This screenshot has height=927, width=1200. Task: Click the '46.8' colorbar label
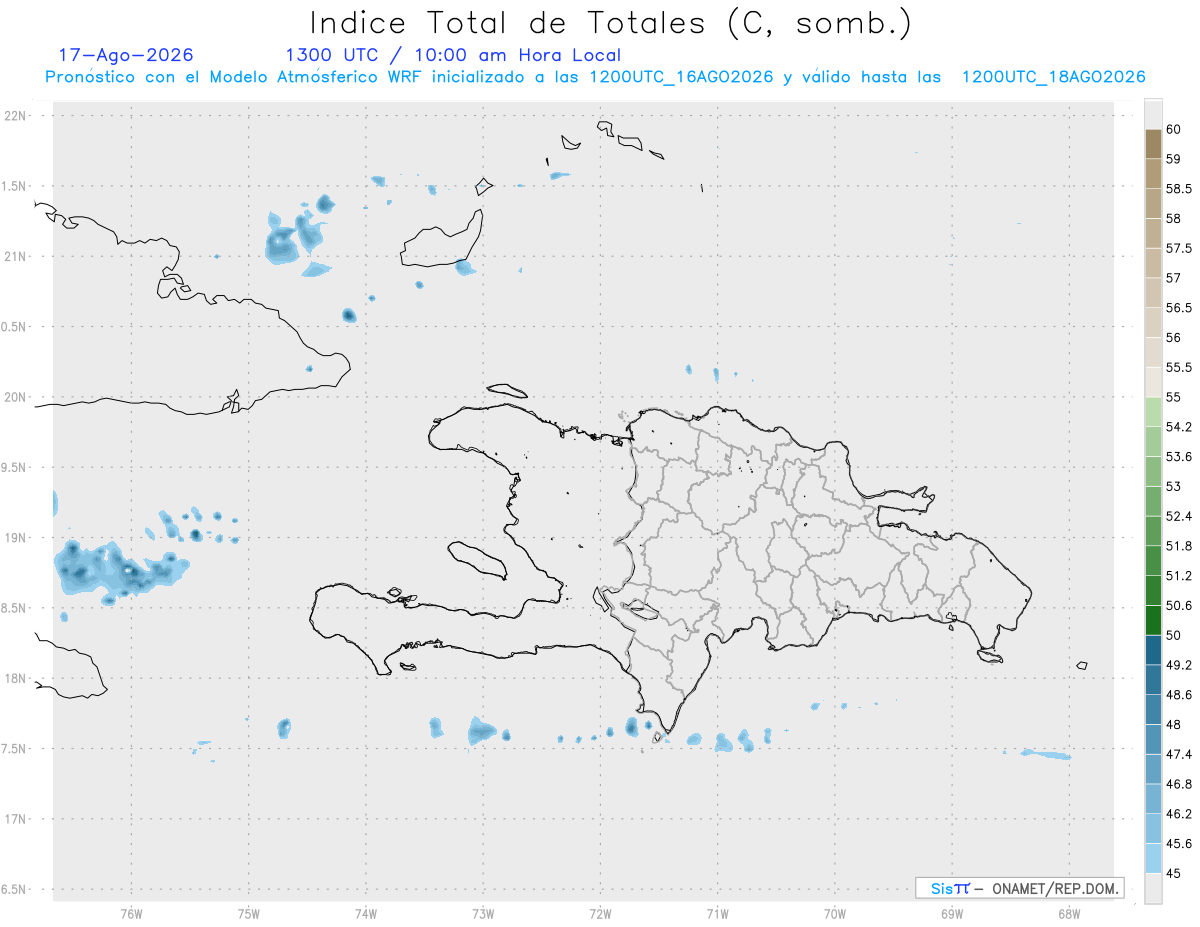point(1179,784)
